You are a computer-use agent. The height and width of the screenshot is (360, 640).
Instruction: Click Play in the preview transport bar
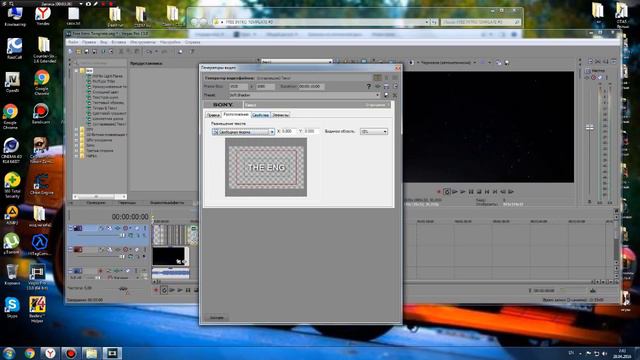pos(463,191)
